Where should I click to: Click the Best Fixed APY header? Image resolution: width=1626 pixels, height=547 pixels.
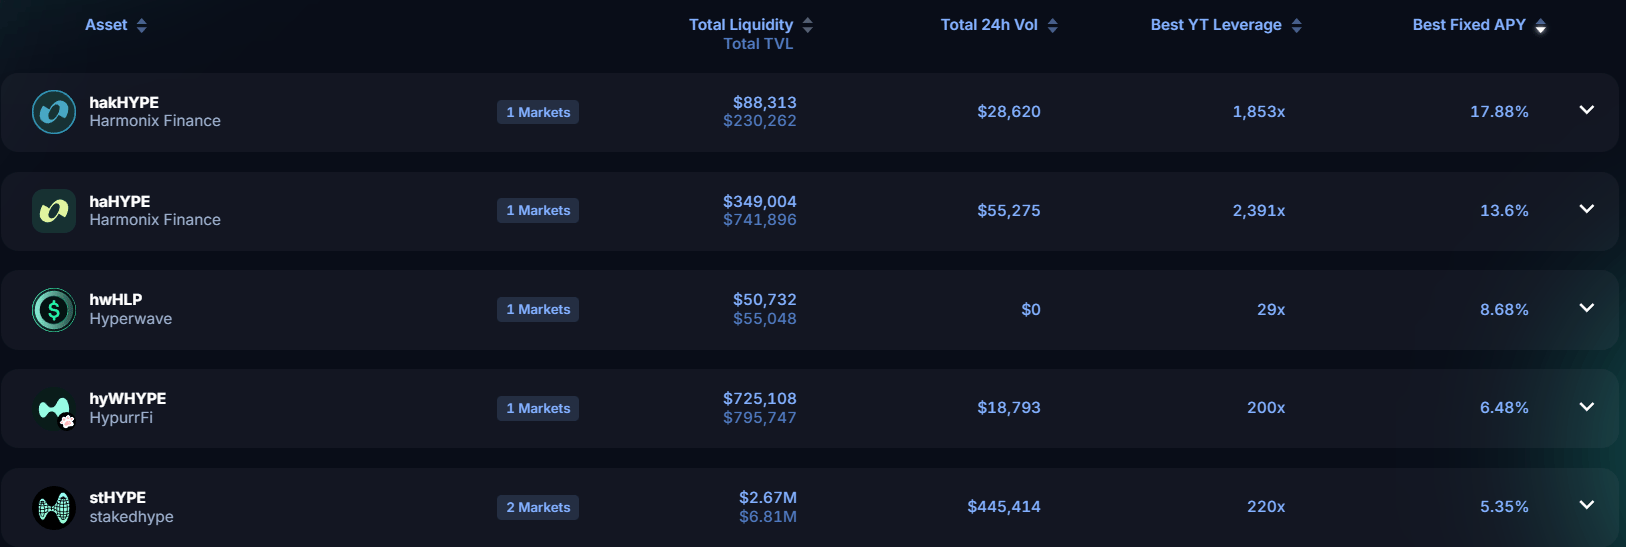click(x=1468, y=25)
